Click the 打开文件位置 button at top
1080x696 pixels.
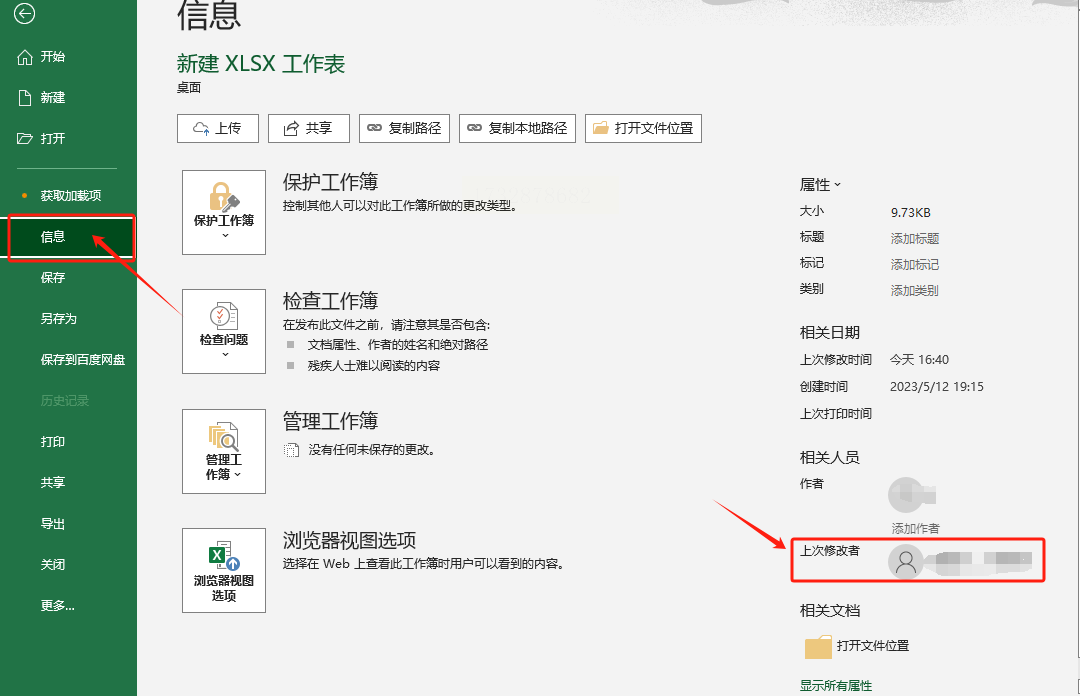[643, 128]
